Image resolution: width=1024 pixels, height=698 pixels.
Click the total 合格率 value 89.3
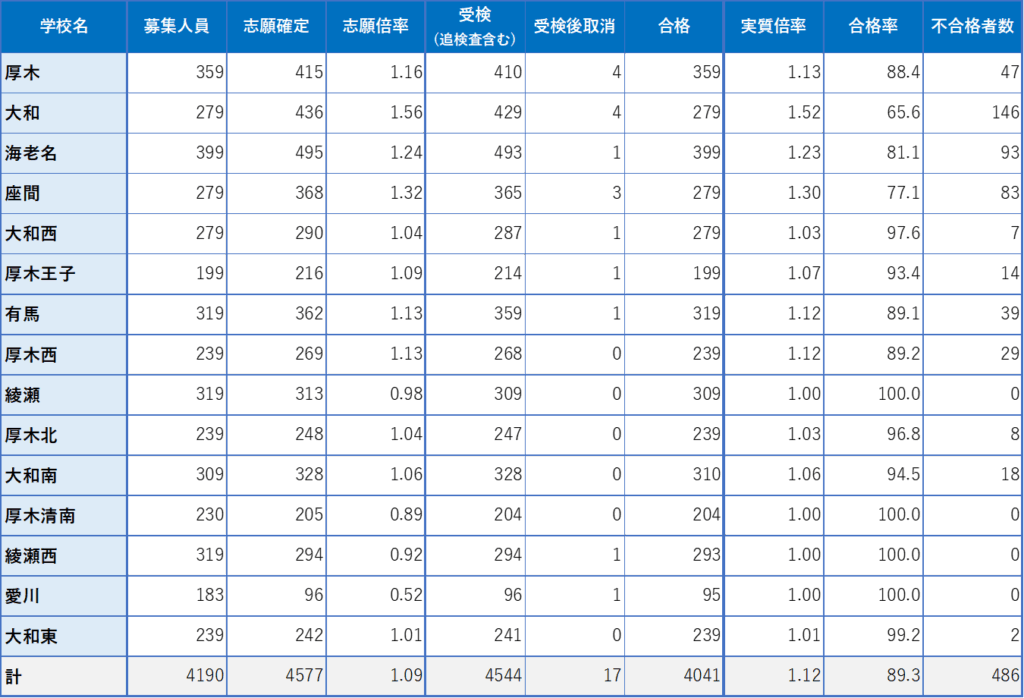tap(903, 675)
